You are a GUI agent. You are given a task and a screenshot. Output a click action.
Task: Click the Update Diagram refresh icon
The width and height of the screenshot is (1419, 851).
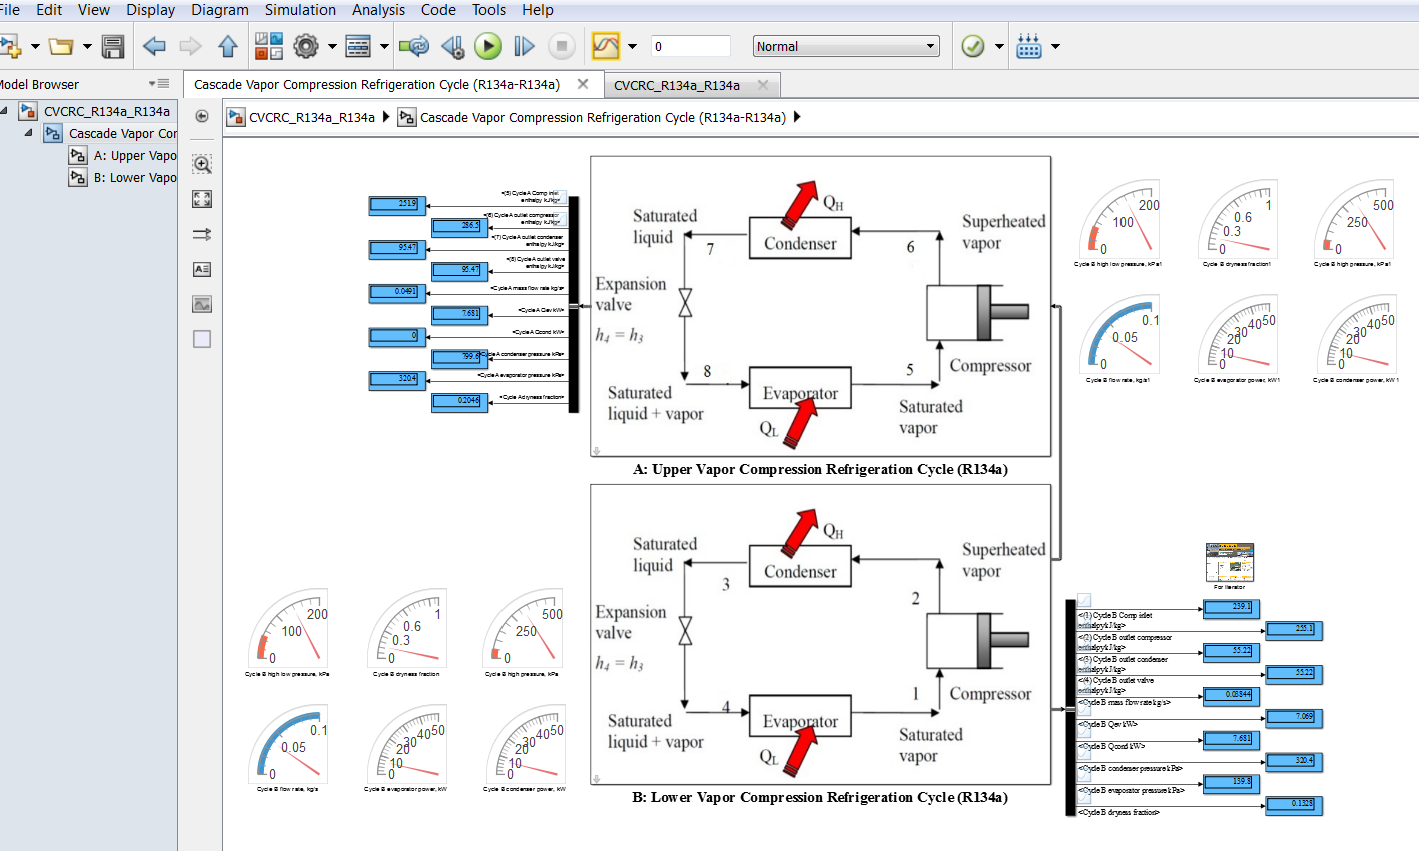(413, 45)
